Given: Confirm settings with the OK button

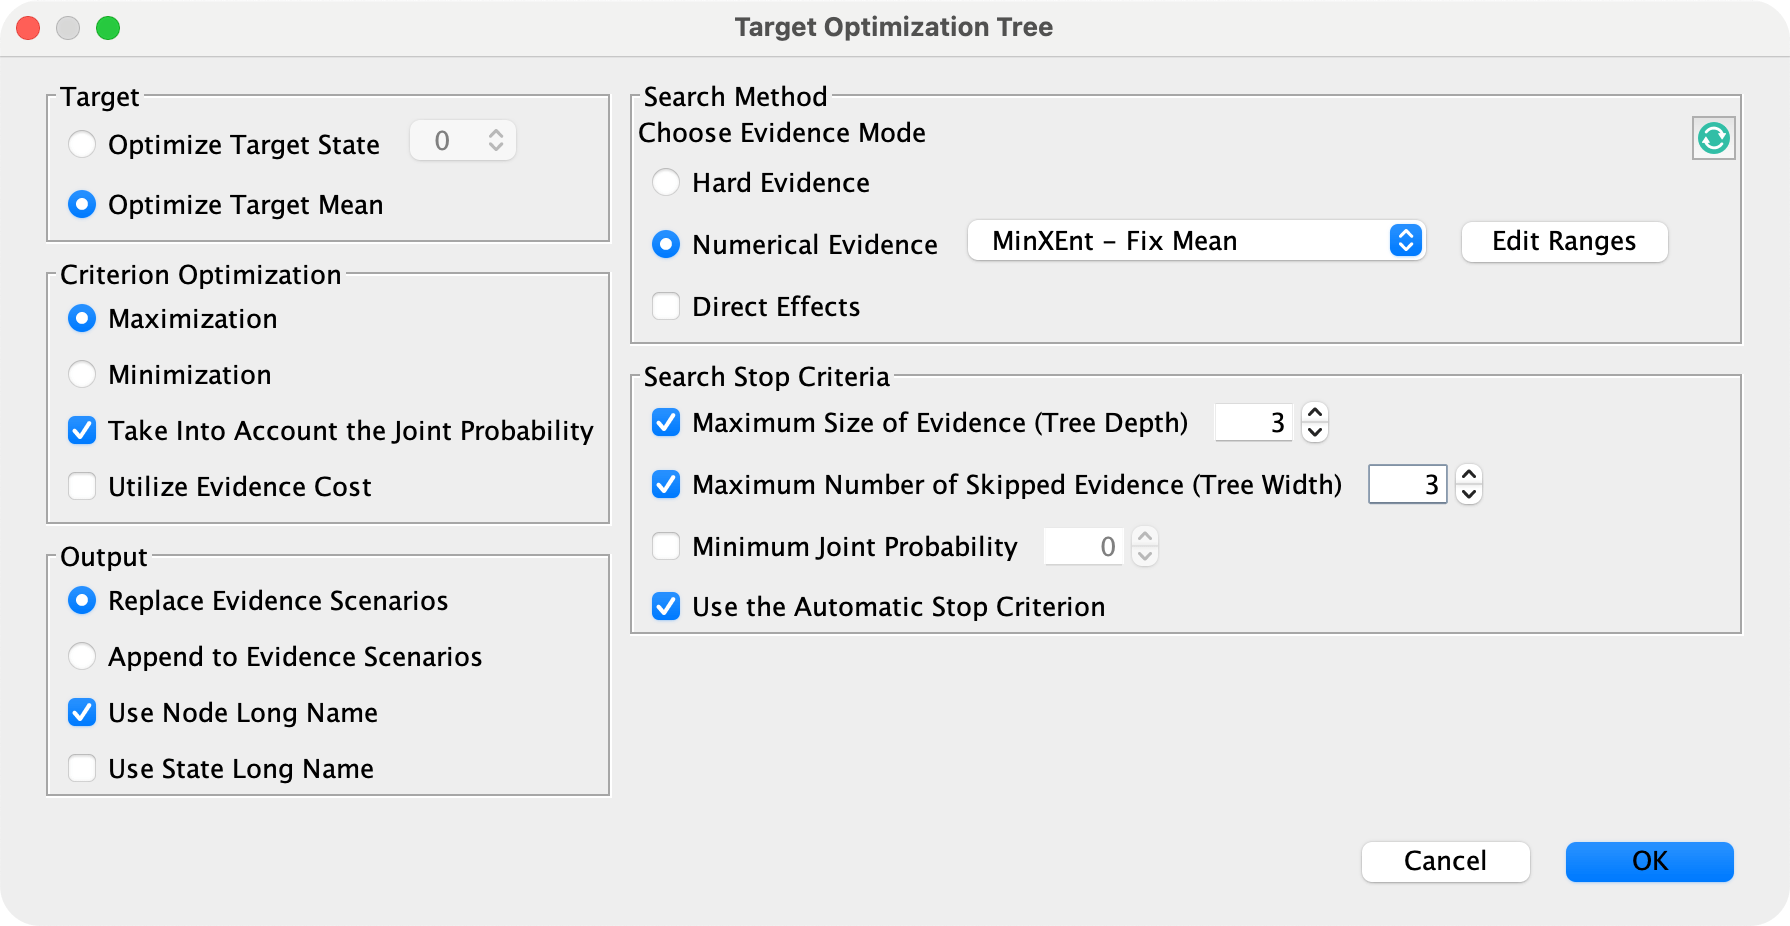Looking at the screenshot, I should 1649,861.
